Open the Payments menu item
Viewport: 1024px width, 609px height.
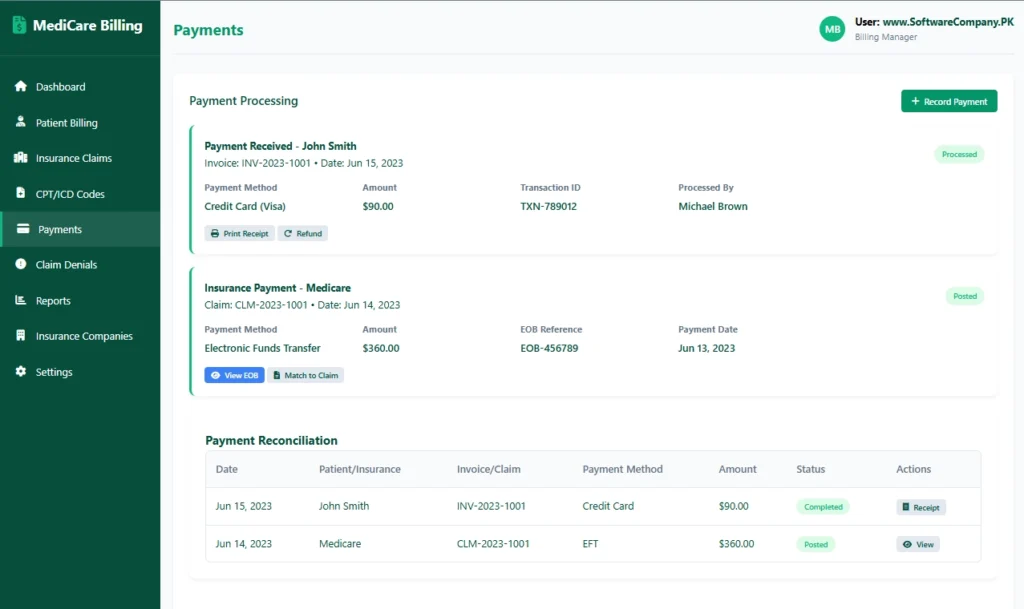click(x=60, y=230)
